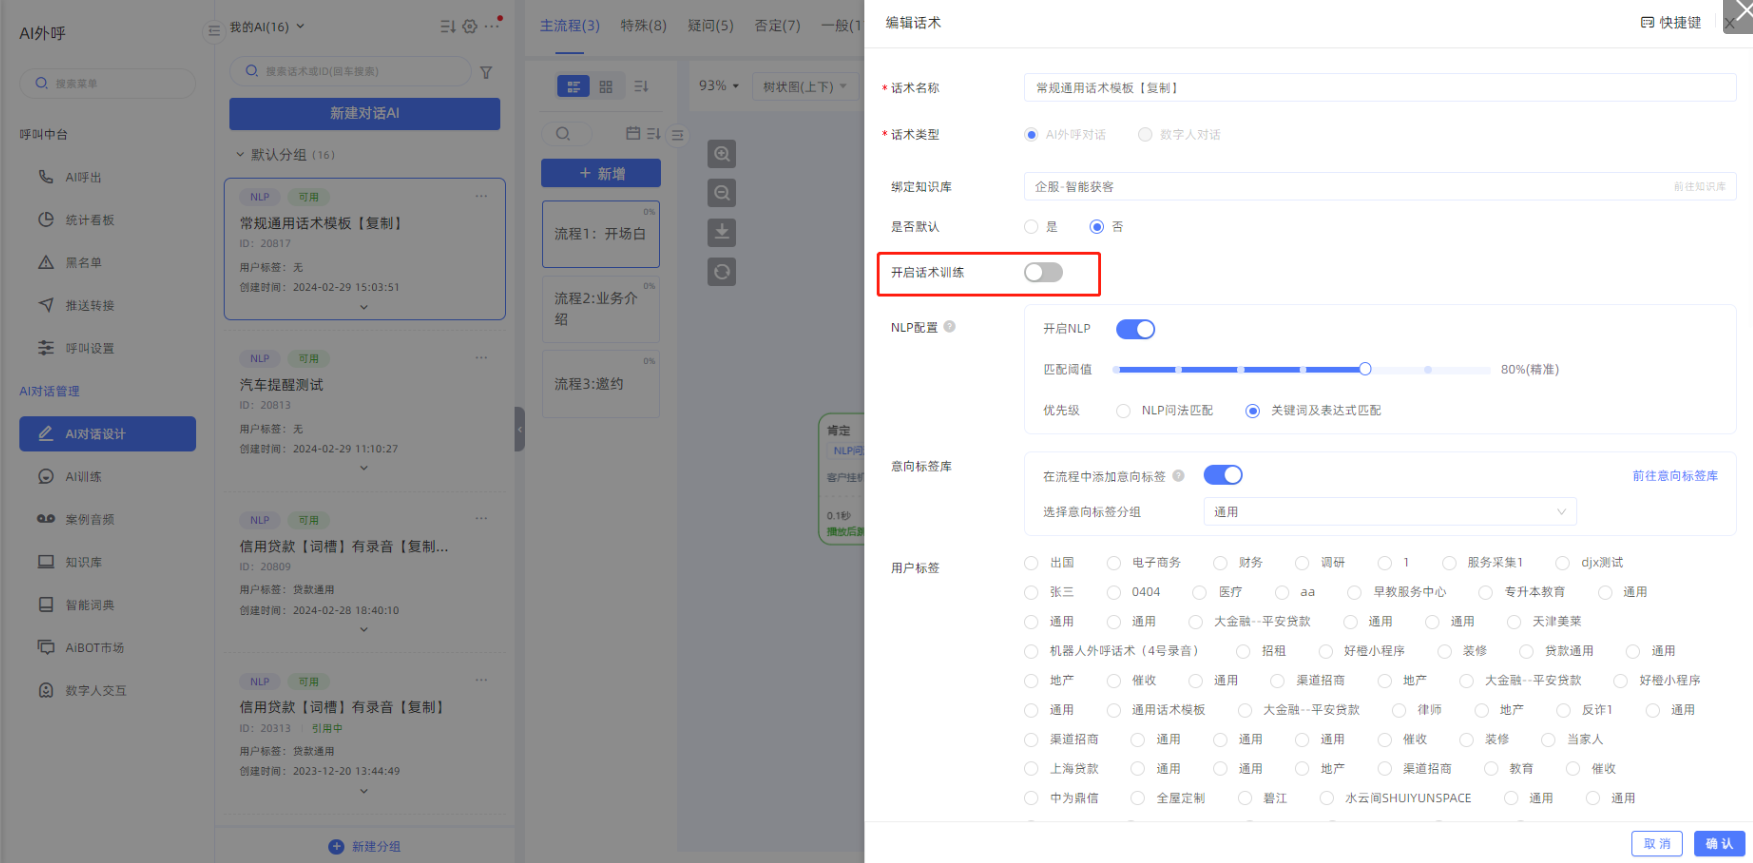Viewport: 1753px width, 863px height.
Task: Collapse the 默认分组 group
Action: point(240,155)
